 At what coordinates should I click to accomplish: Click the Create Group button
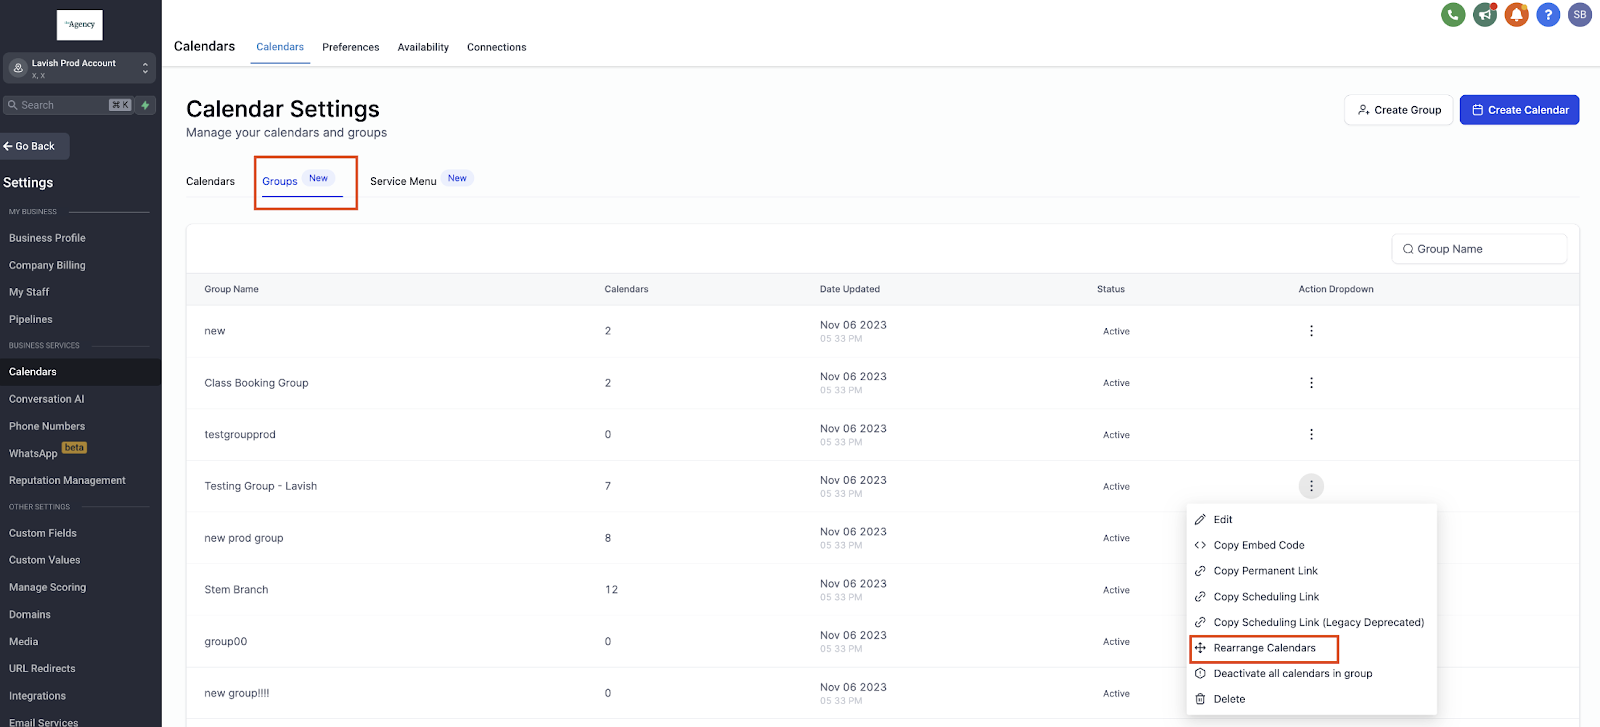pyautogui.click(x=1398, y=110)
